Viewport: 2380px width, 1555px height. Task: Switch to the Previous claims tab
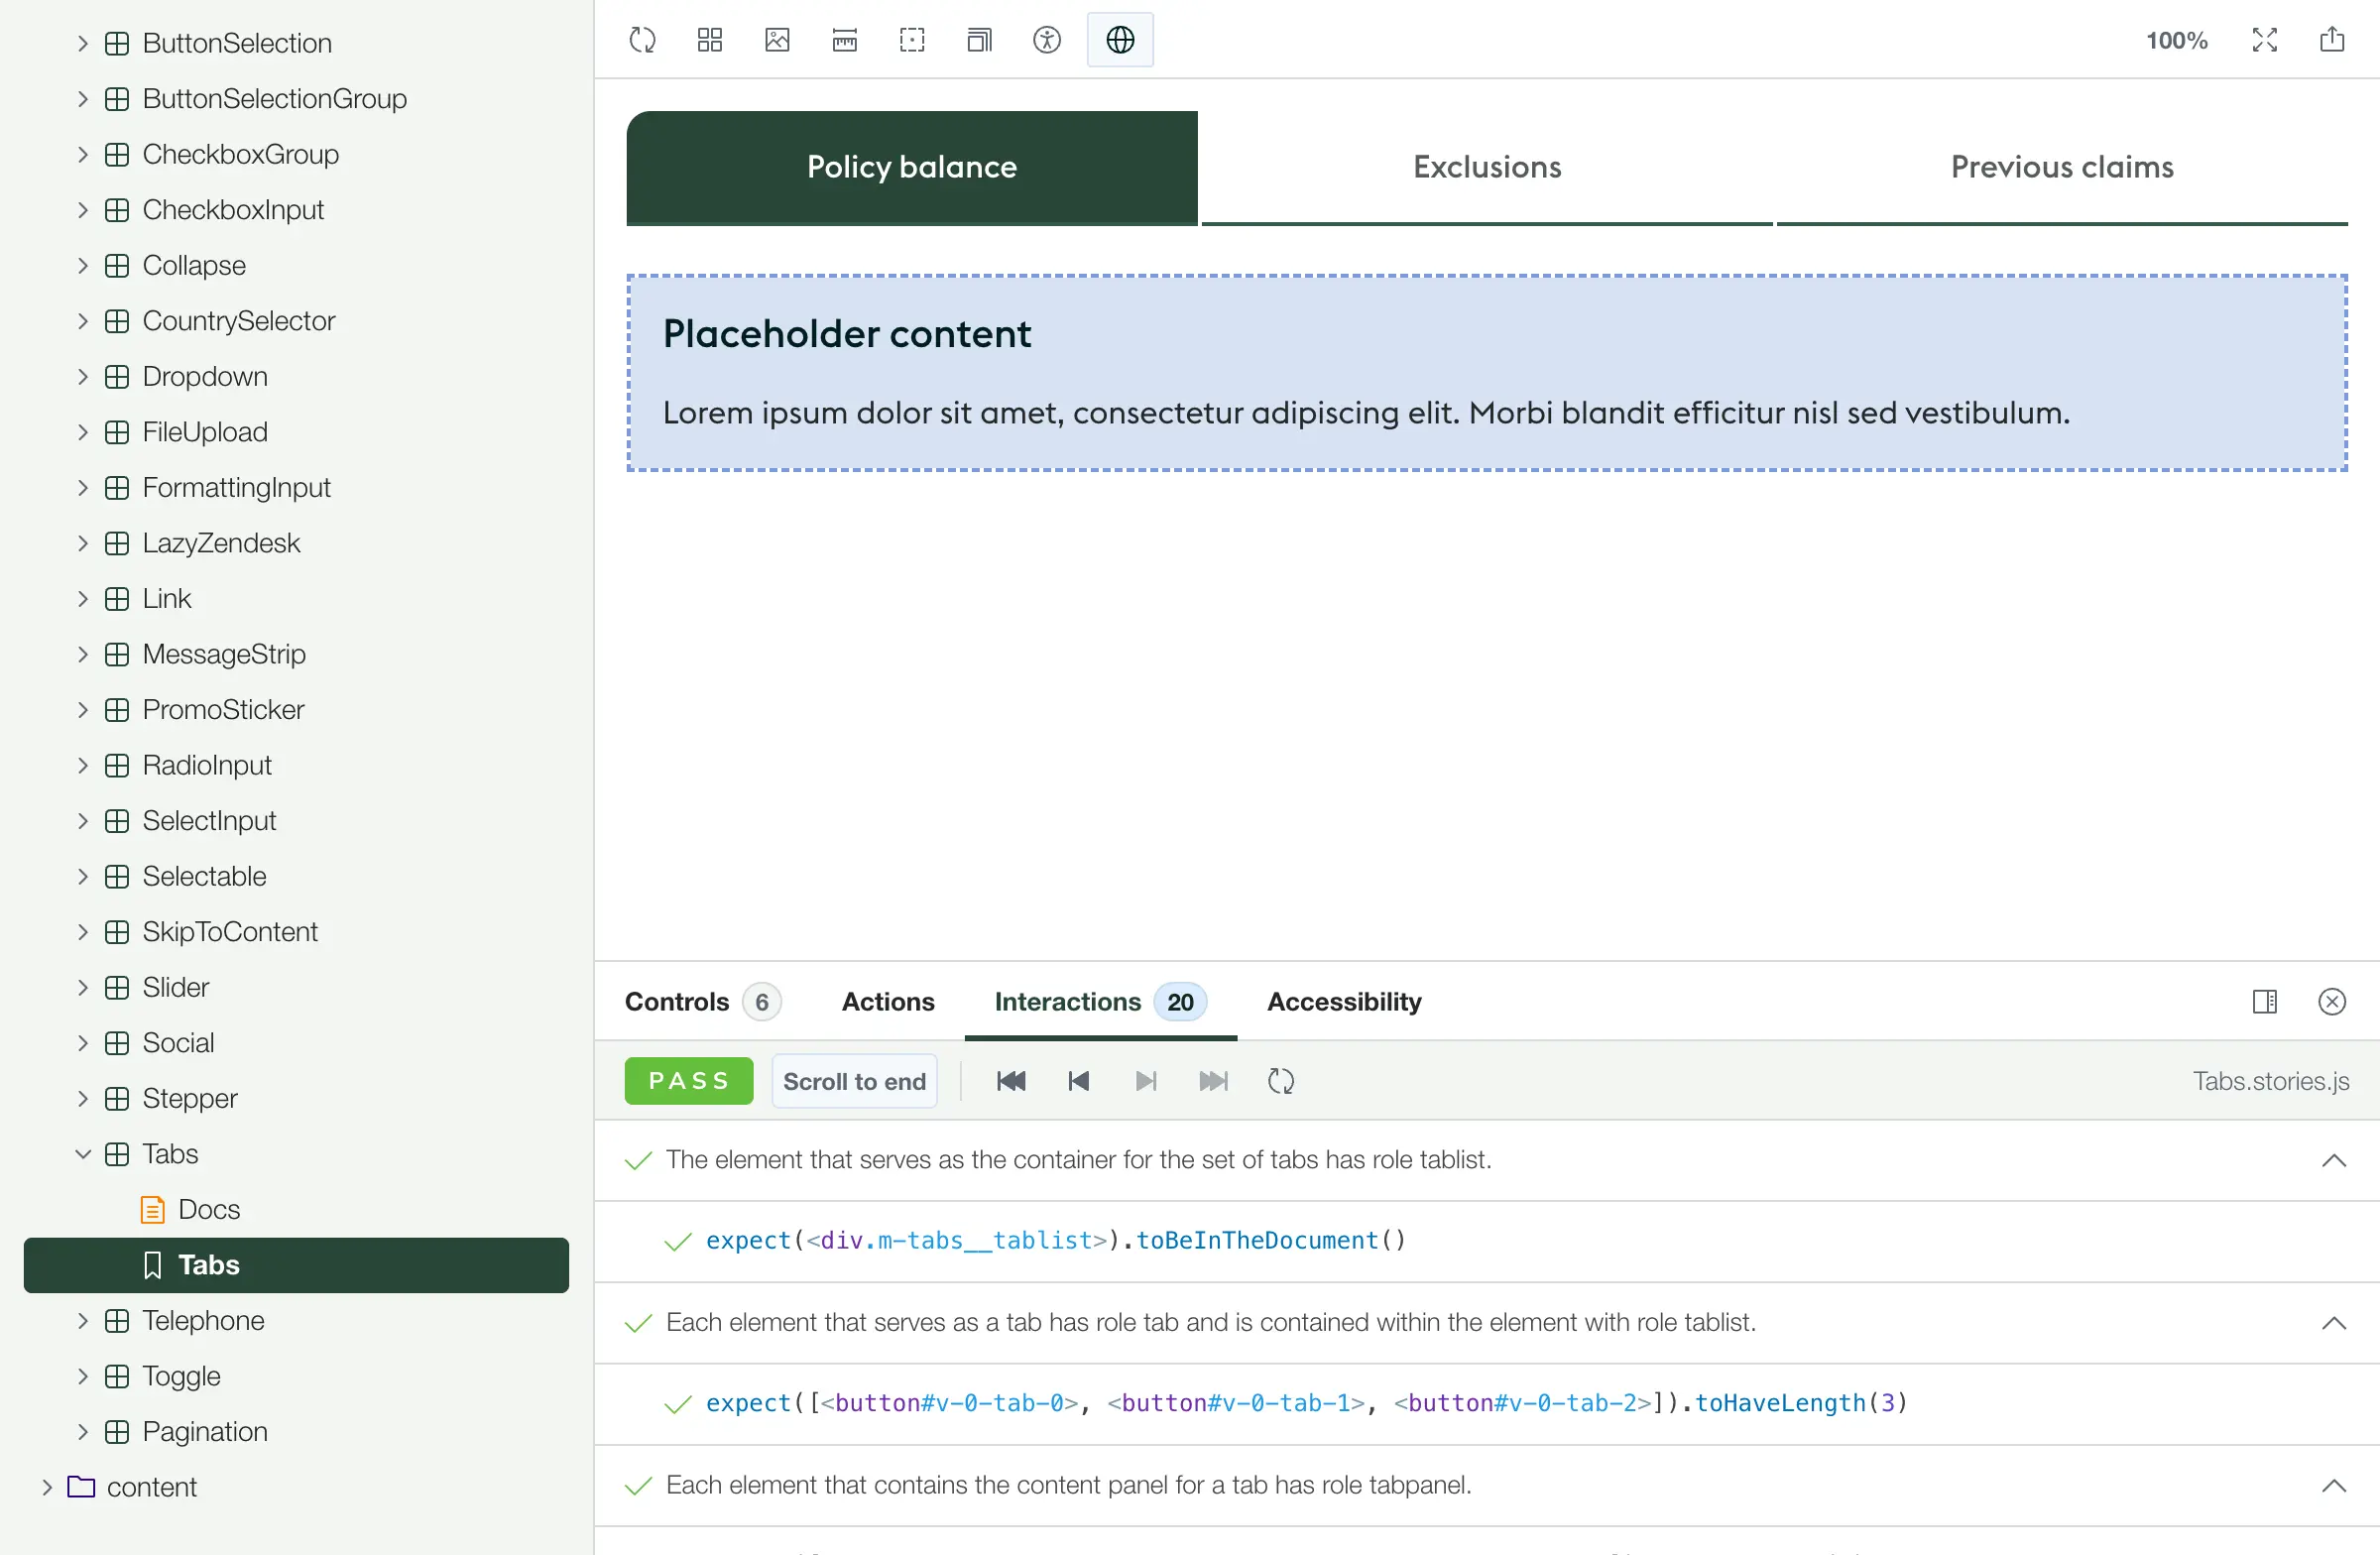(x=2062, y=168)
